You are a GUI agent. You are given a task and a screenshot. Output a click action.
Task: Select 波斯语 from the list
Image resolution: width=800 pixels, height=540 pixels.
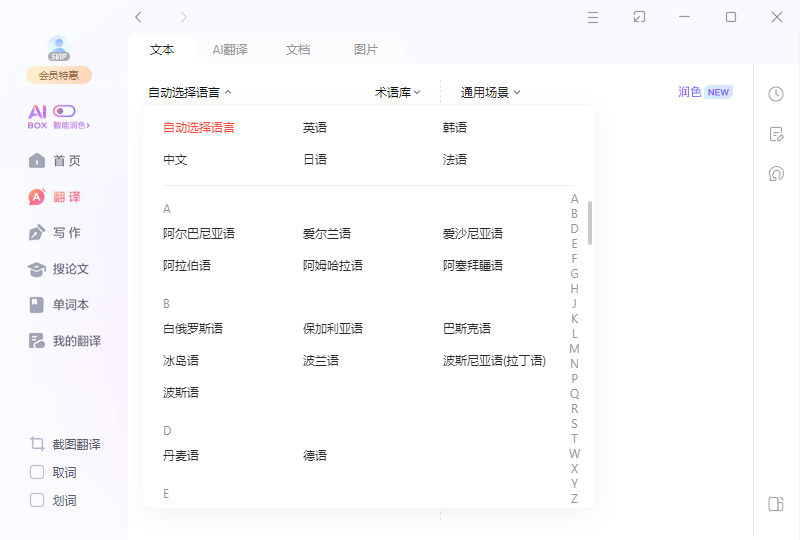181,392
